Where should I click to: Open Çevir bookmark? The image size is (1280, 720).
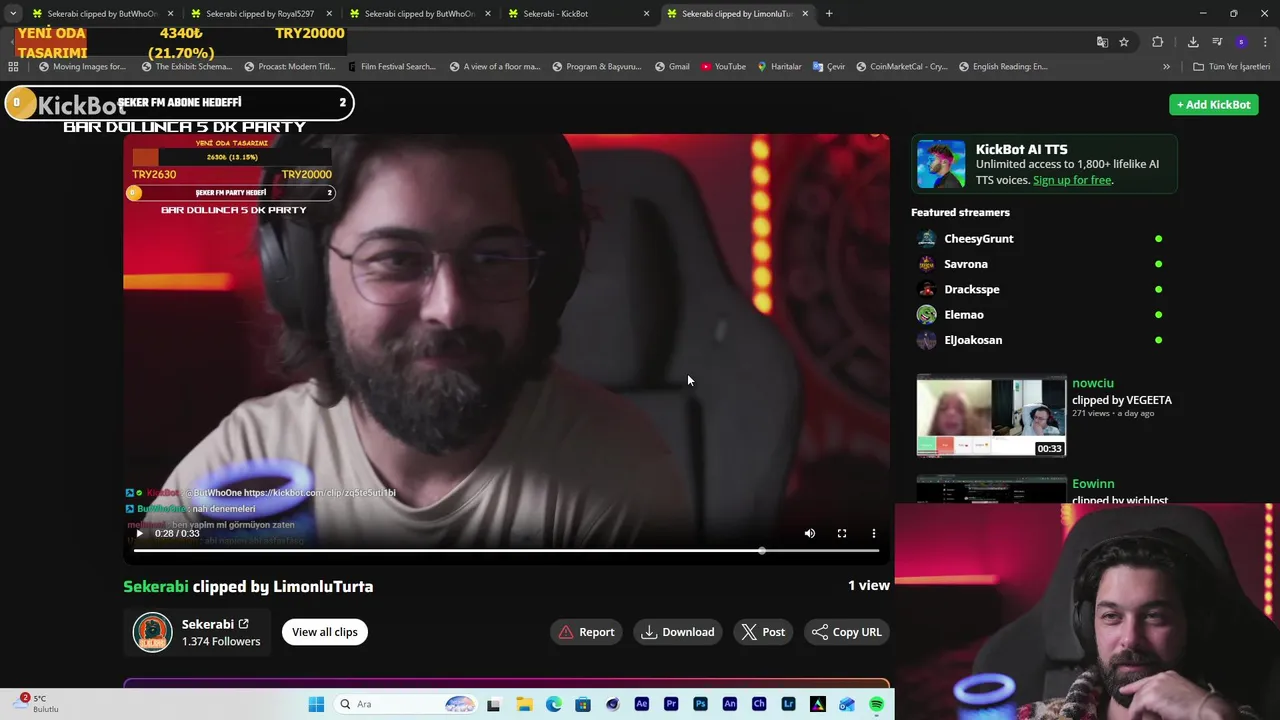tap(829, 67)
